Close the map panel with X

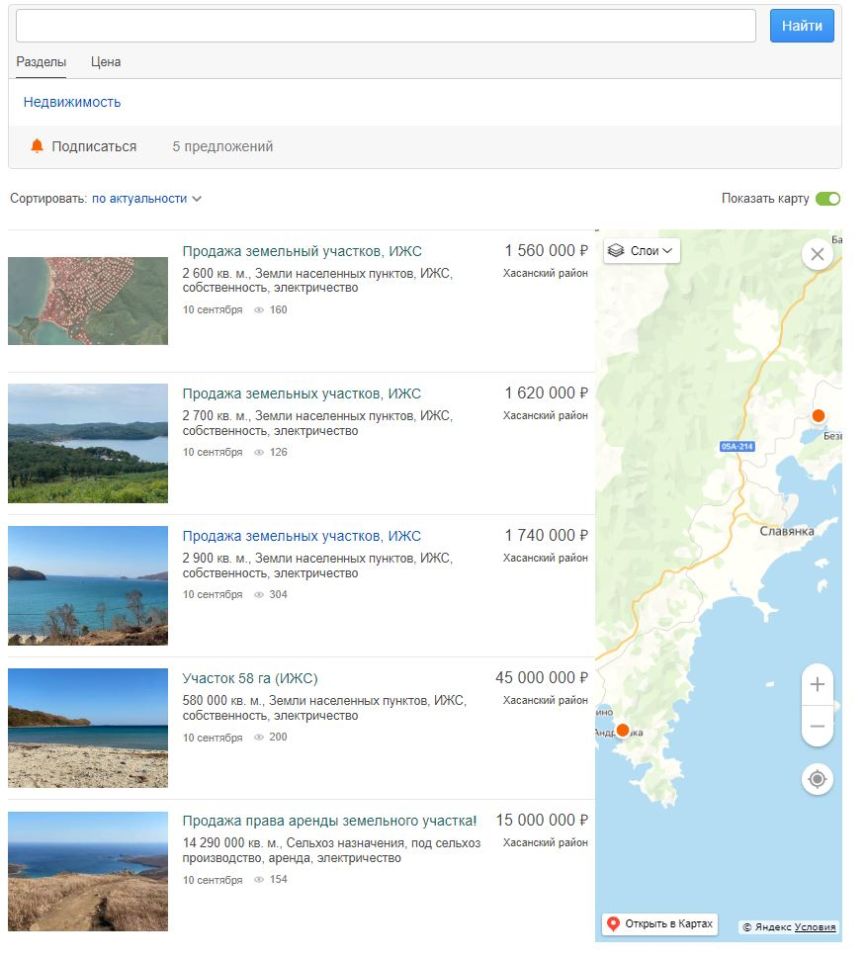tap(817, 254)
